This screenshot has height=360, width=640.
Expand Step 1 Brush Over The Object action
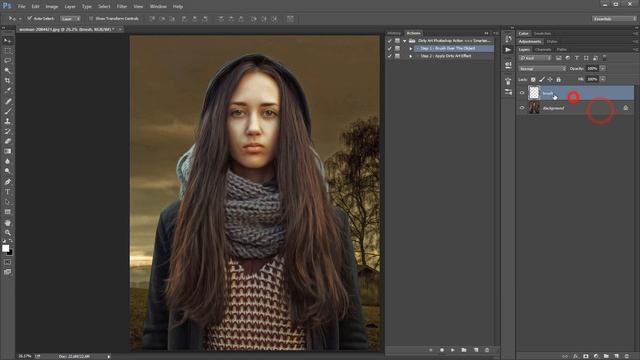pyautogui.click(x=411, y=49)
